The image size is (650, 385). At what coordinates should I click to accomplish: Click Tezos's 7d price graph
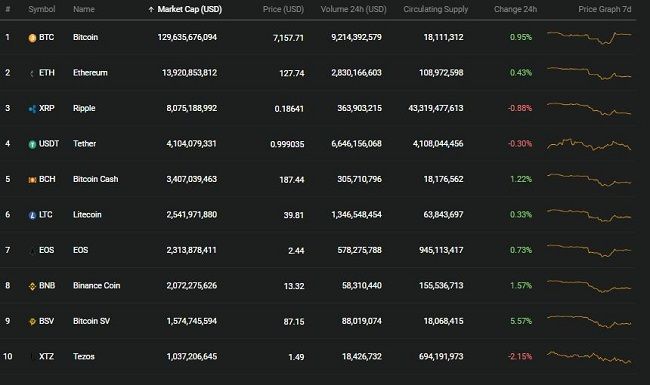click(589, 357)
